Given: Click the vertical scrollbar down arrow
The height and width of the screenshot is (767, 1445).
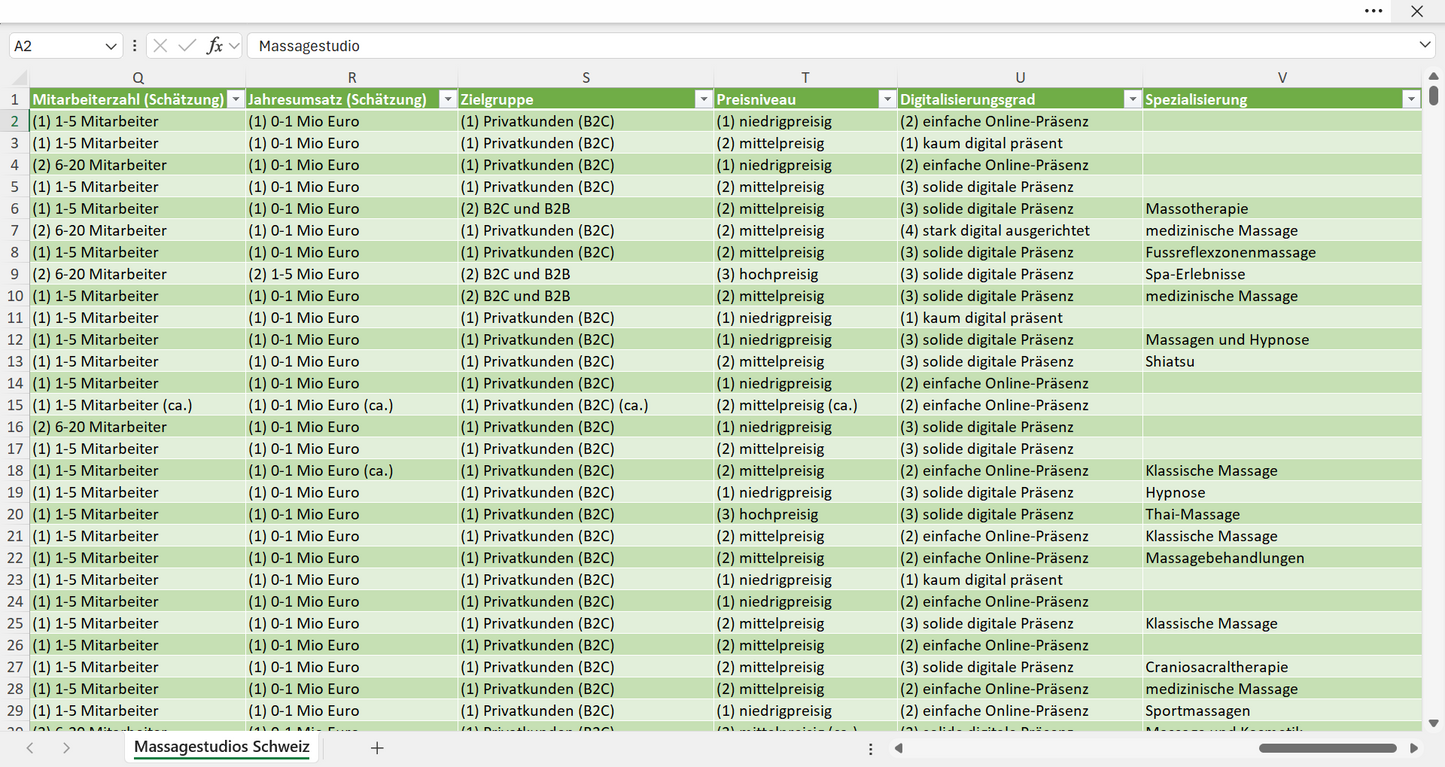Looking at the screenshot, I should click(1434, 723).
